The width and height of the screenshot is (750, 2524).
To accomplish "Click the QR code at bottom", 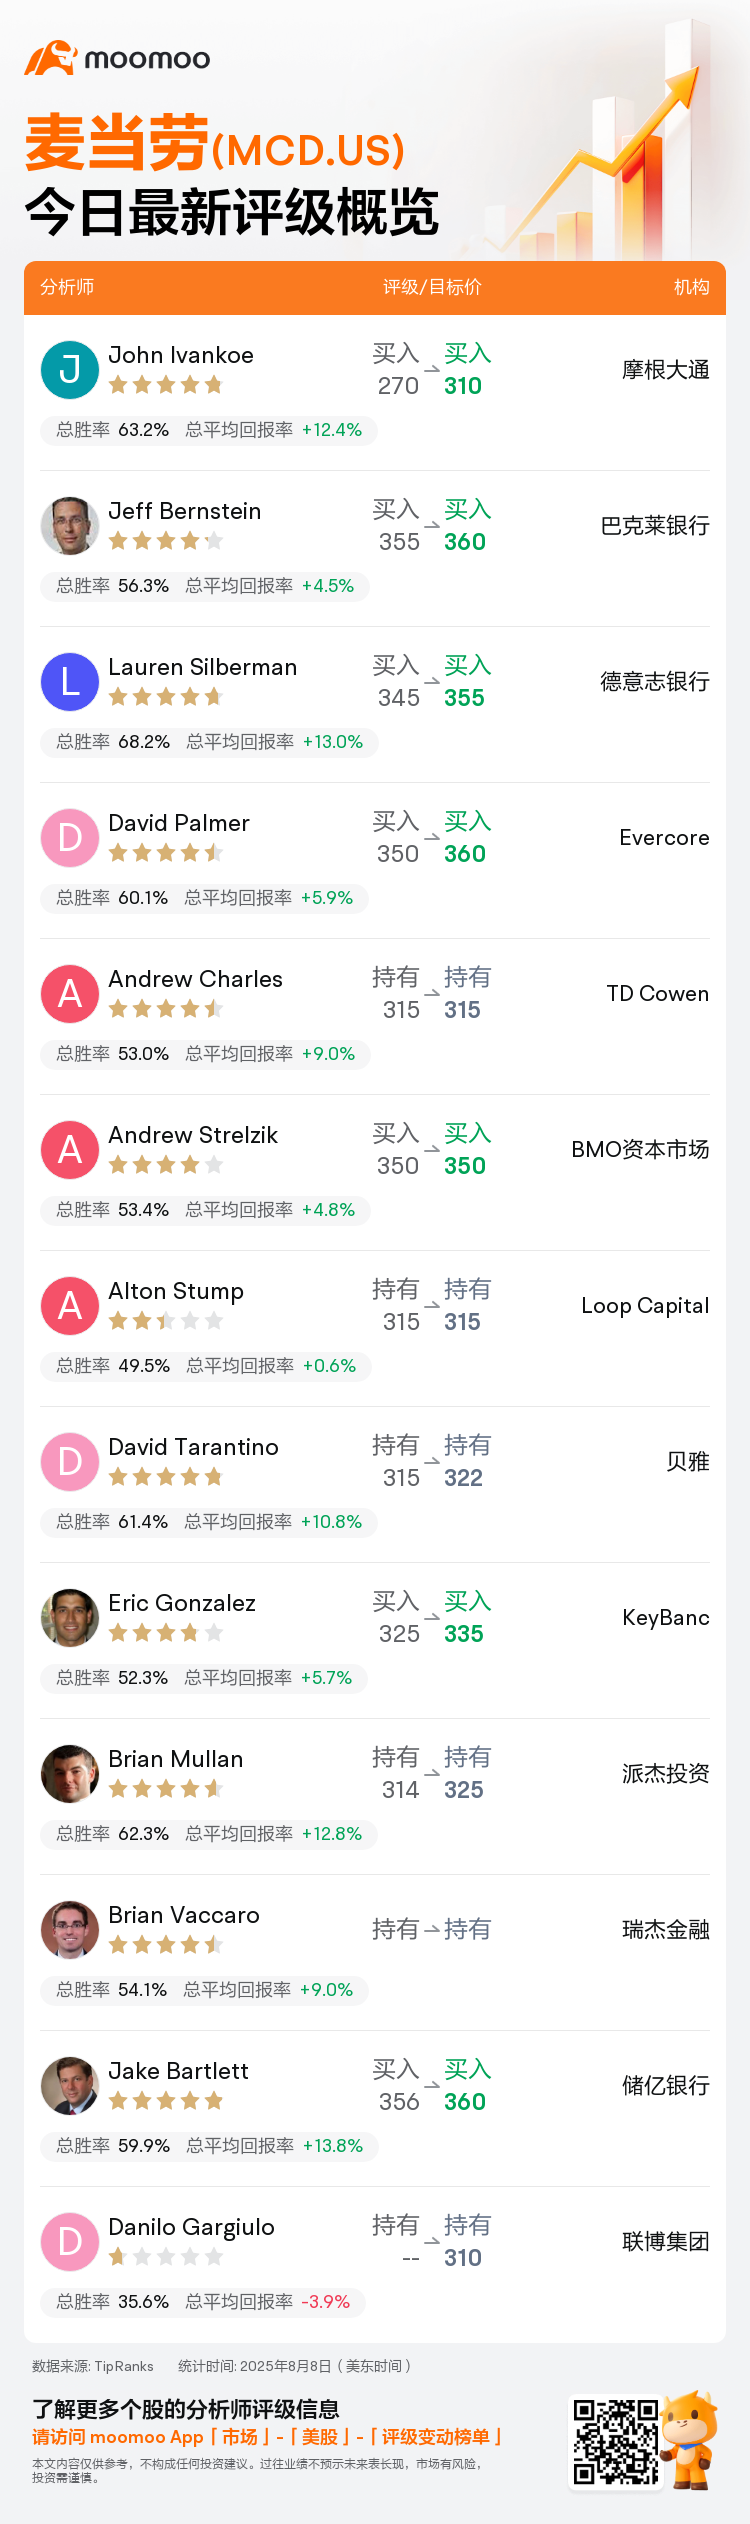I will click(616, 2442).
